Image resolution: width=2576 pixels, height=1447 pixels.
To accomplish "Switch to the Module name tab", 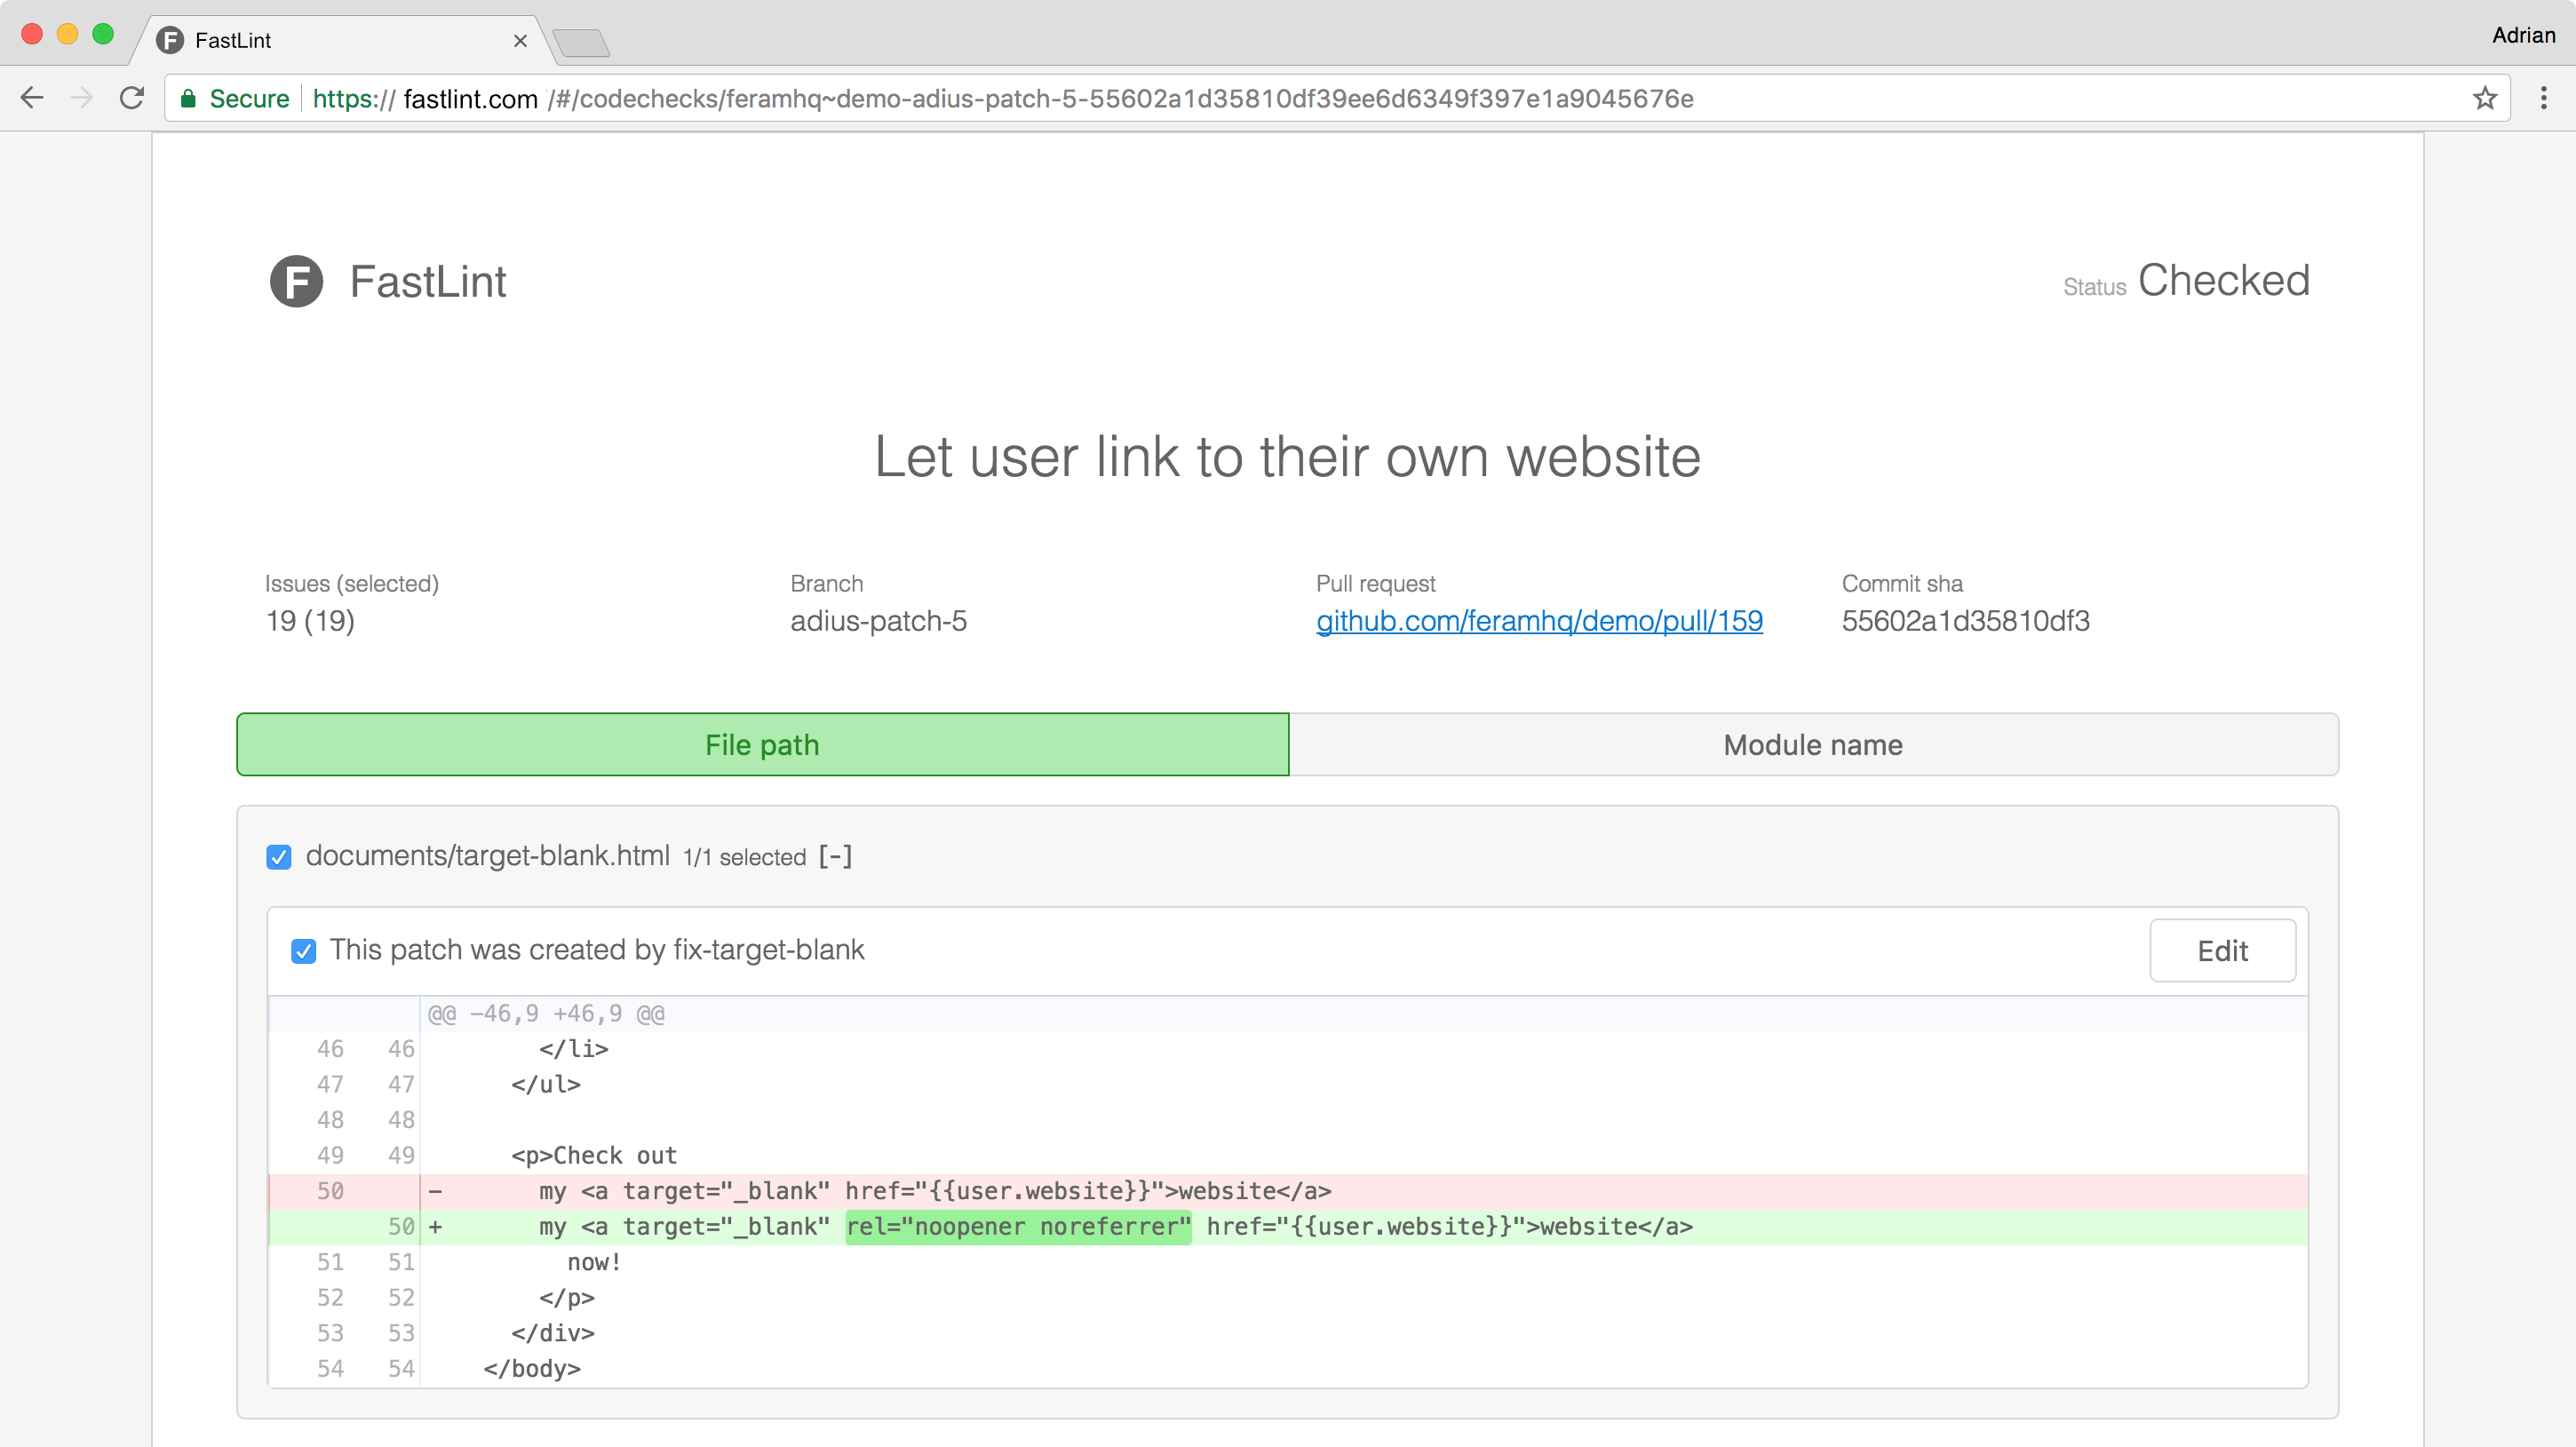I will [1812, 745].
